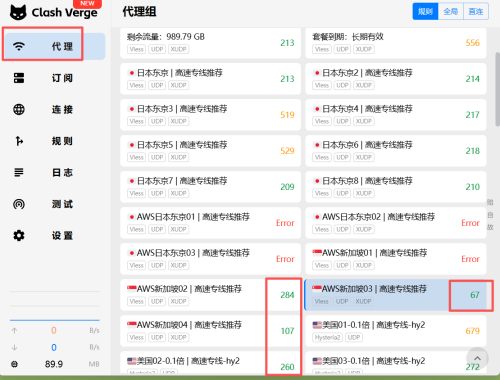Viewport: 500px width, 380px height.
Task: Click the 套餐到期 长期有效 card
Action: pyautogui.click(x=396, y=43)
